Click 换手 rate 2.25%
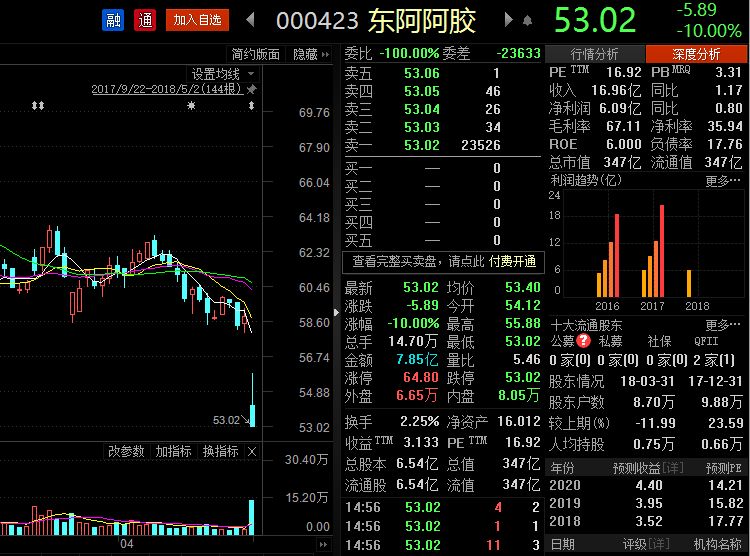The image size is (750, 556). 419,421
